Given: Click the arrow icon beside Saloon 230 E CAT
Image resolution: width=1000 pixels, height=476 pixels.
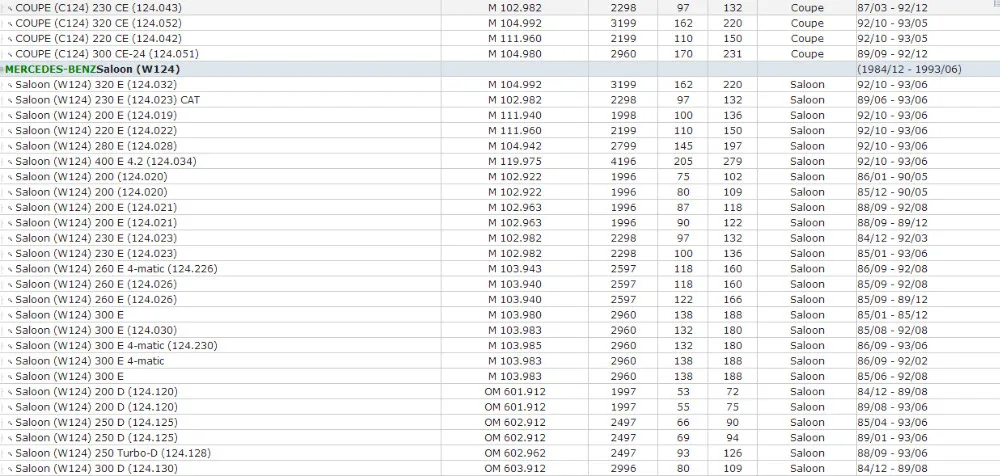Looking at the screenshot, I should tap(10, 100).
